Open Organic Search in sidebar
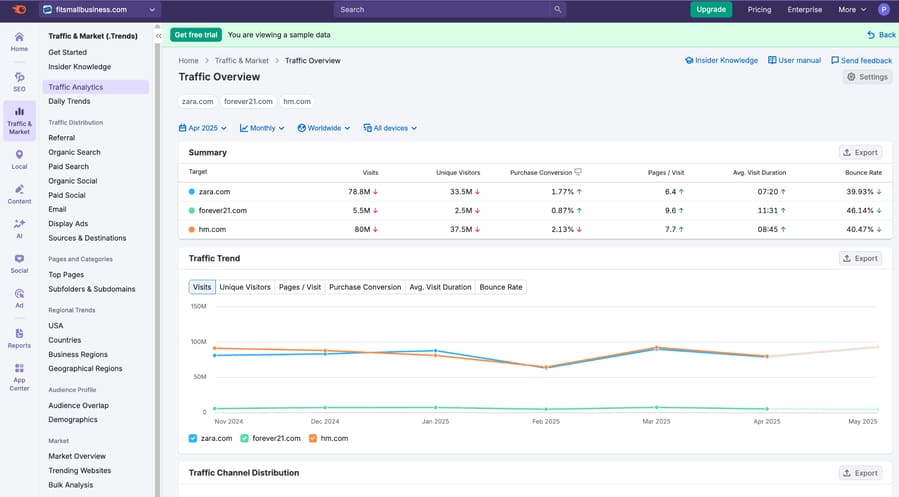Image resolution: width=899 pixels, height=497 pixels. point(75,152)
